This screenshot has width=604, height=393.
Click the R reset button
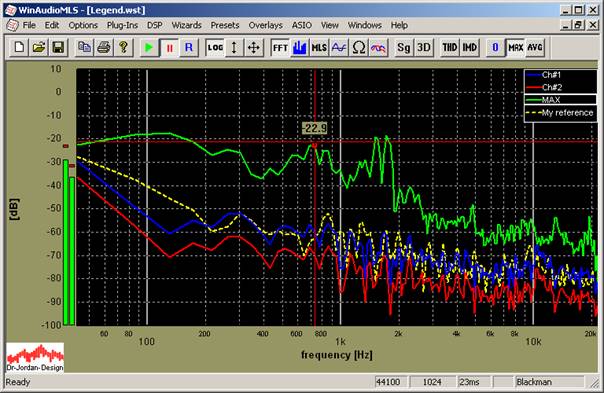[x=189, y=47]
